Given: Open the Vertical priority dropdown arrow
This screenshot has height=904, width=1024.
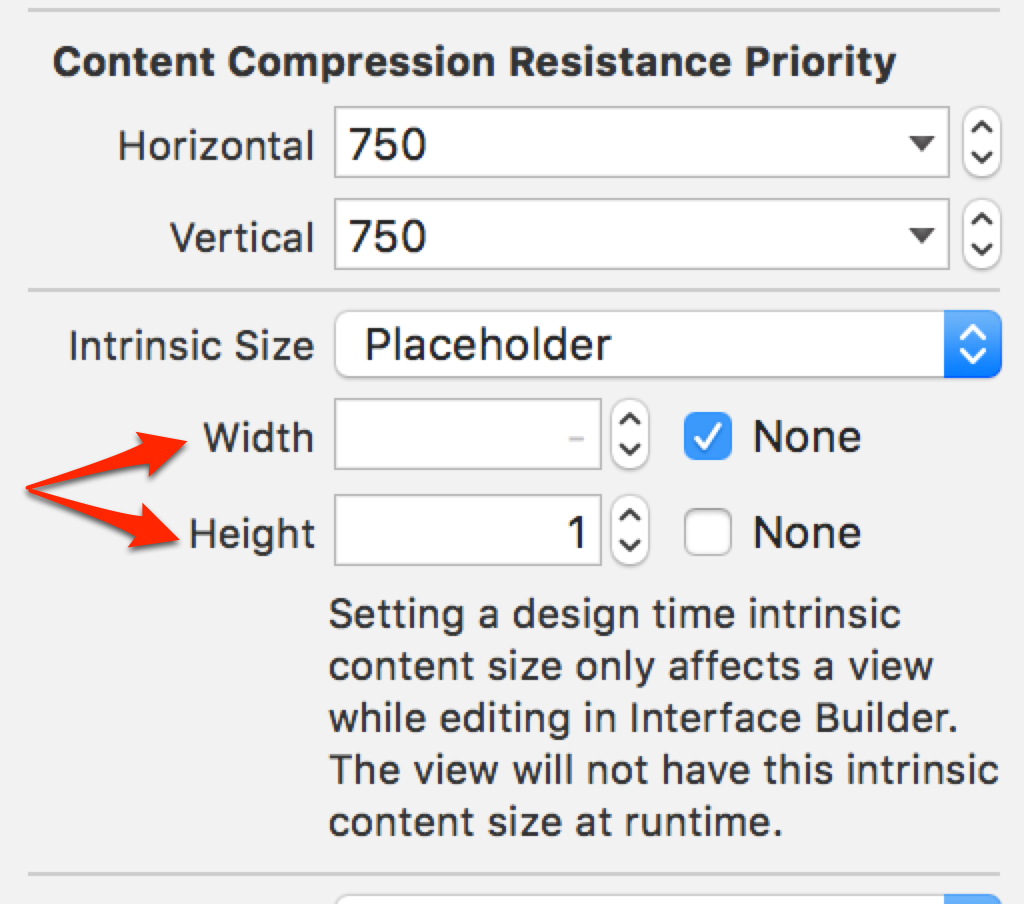Looking at the screenshot, I should tap(921, 234).
